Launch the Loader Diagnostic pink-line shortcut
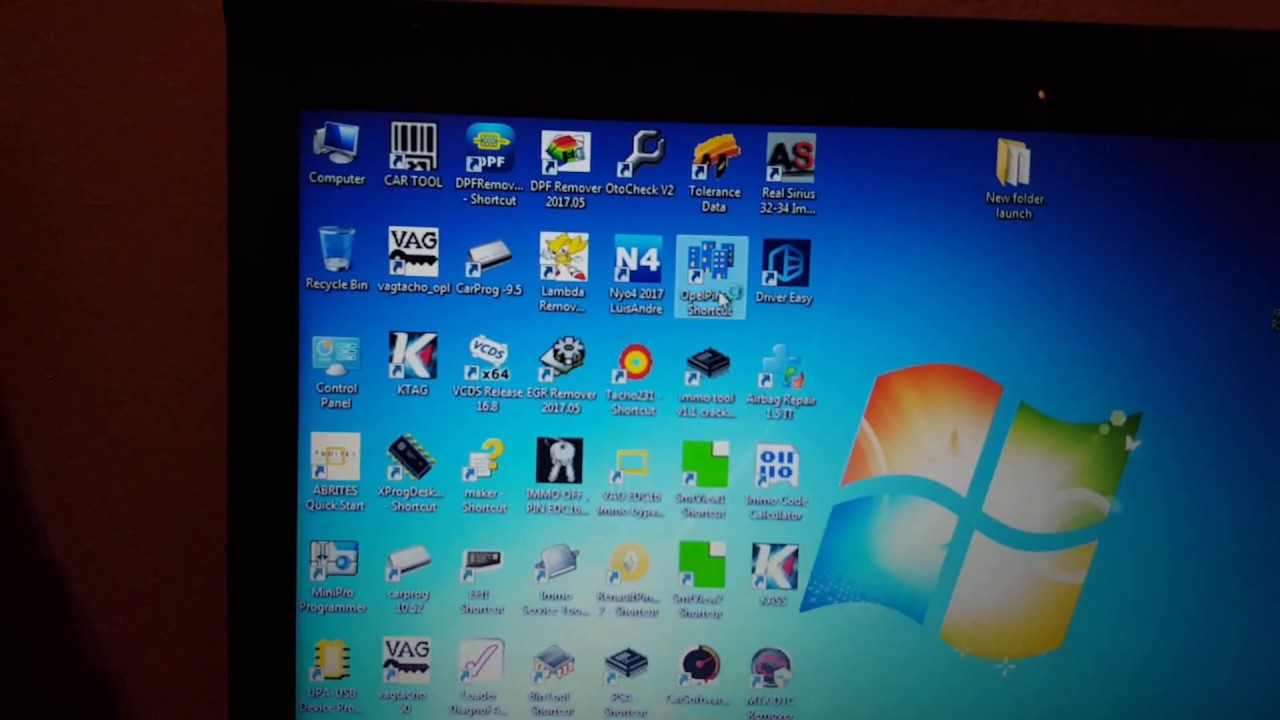Image resolution: width=1280 pixels, height=720 pixels. [480, 680]
